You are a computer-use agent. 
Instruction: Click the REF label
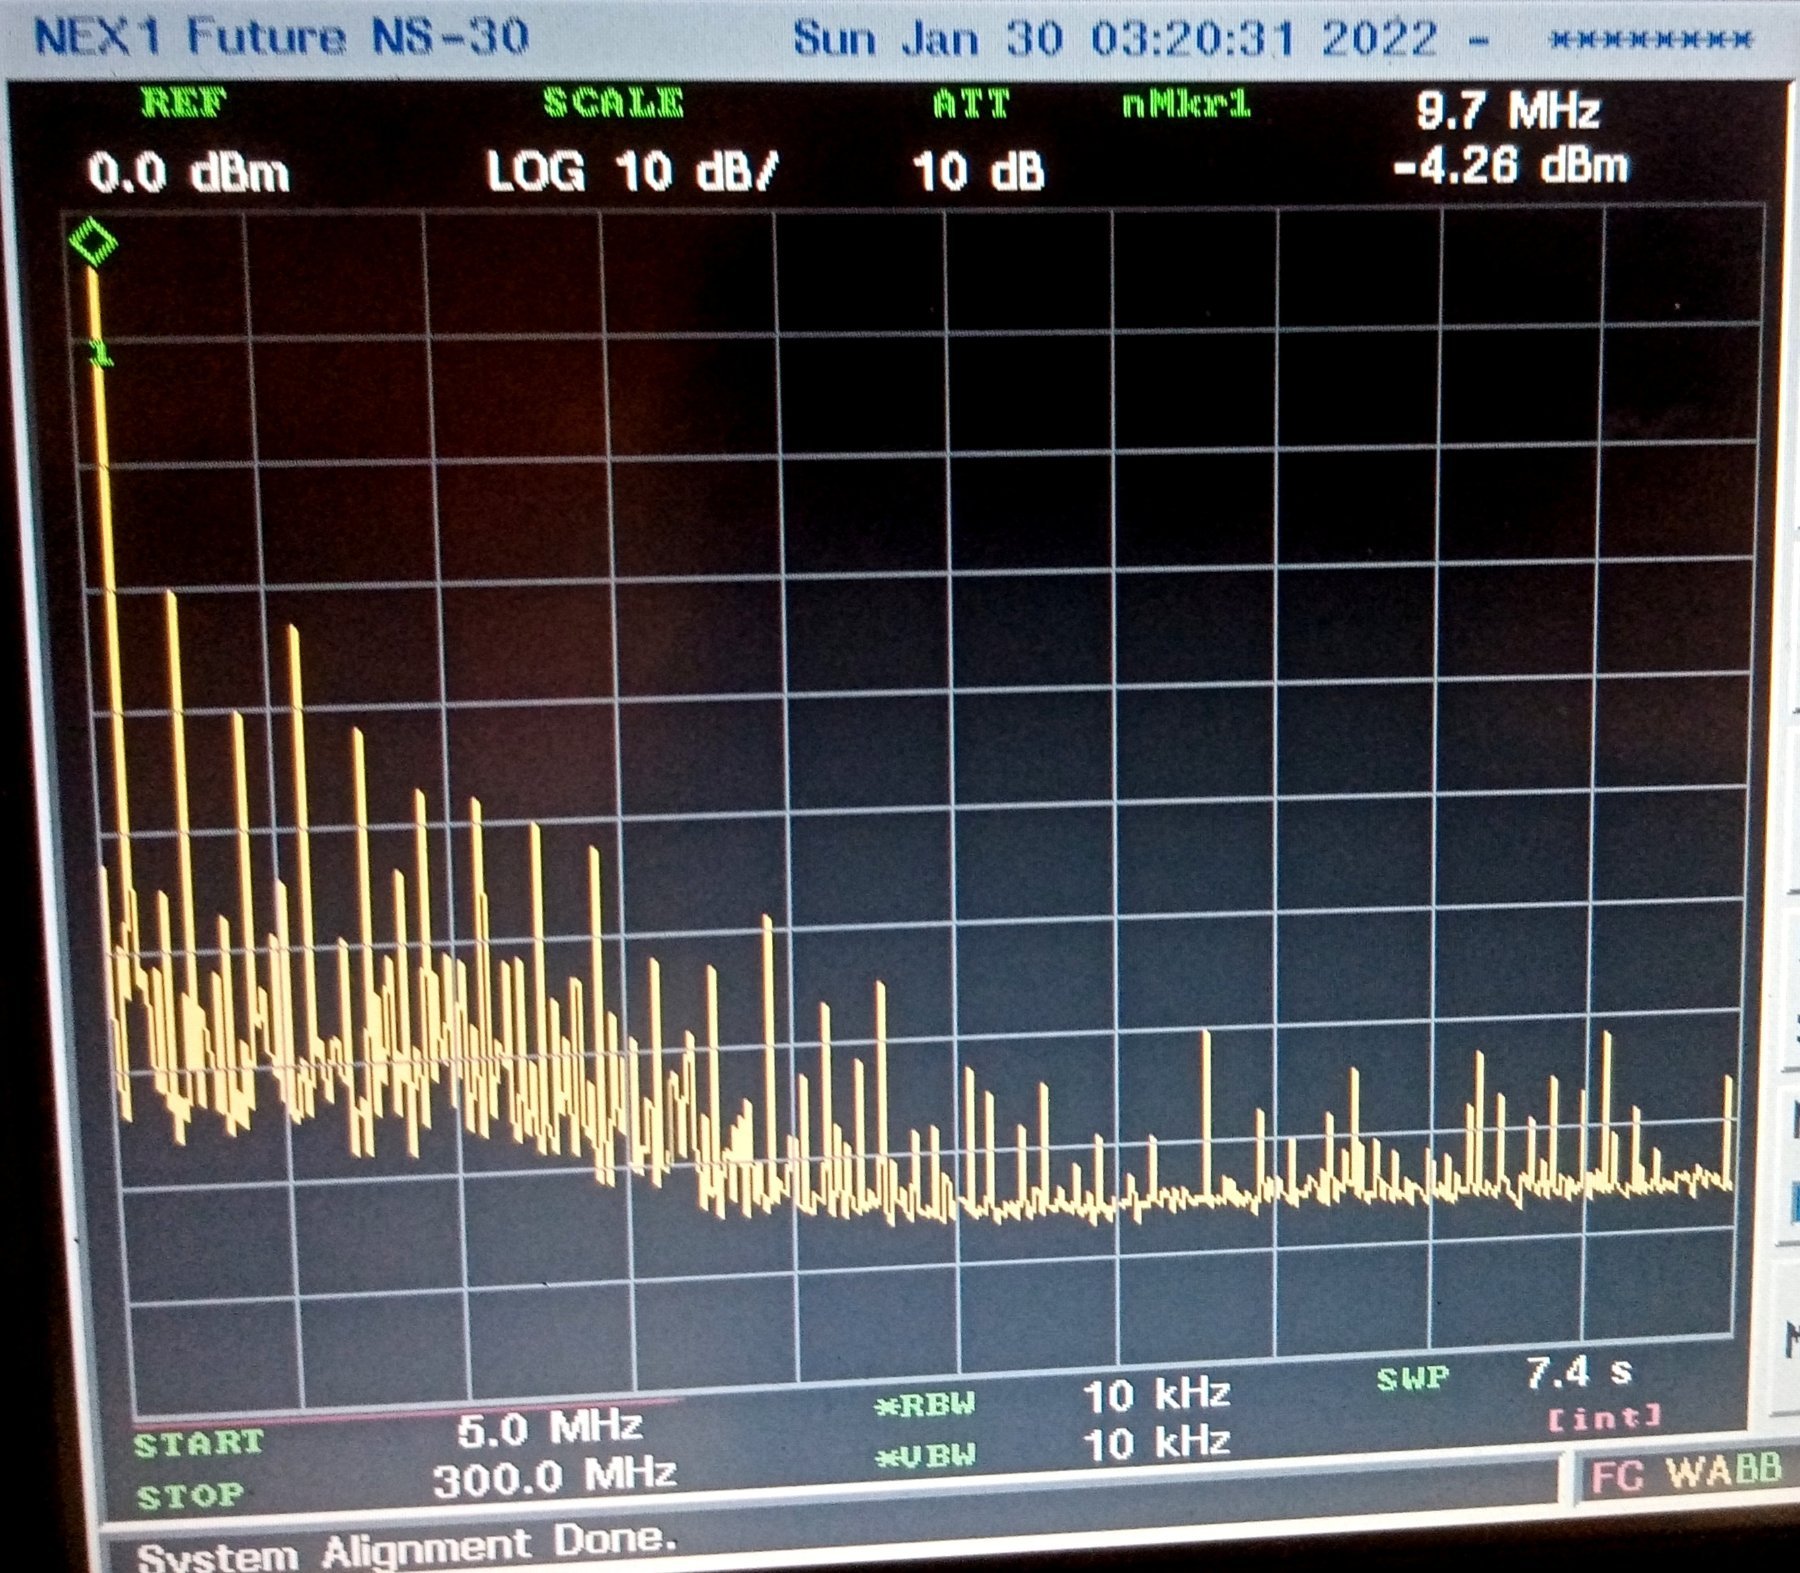[x=184, y=103]
